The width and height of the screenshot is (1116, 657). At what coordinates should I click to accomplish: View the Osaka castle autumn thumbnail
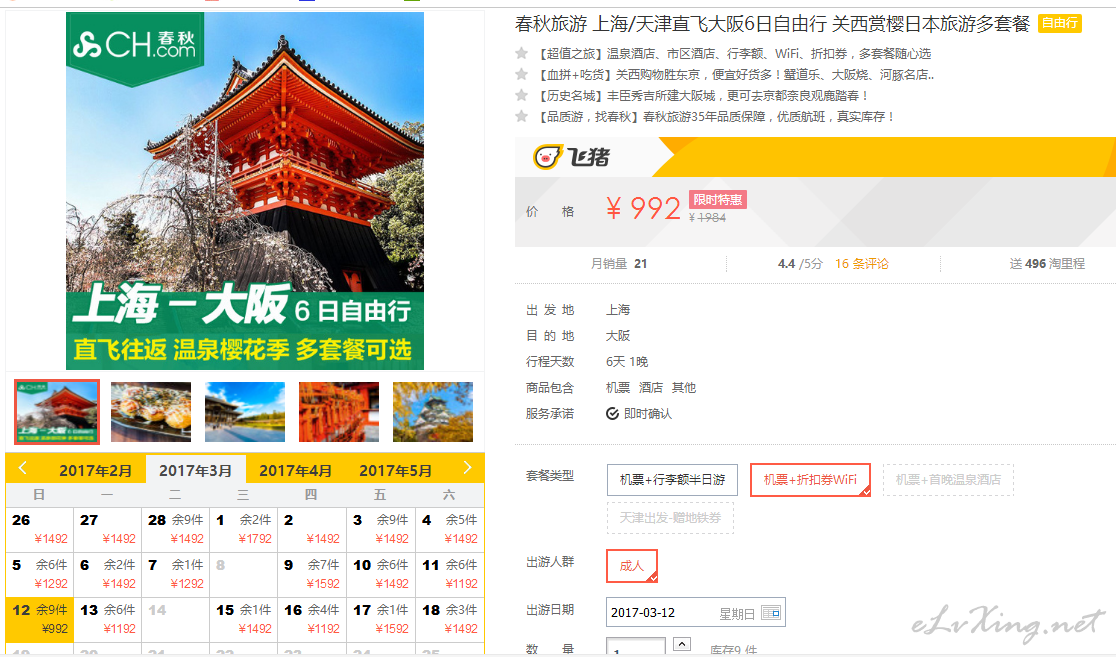(x=433, y=412)
